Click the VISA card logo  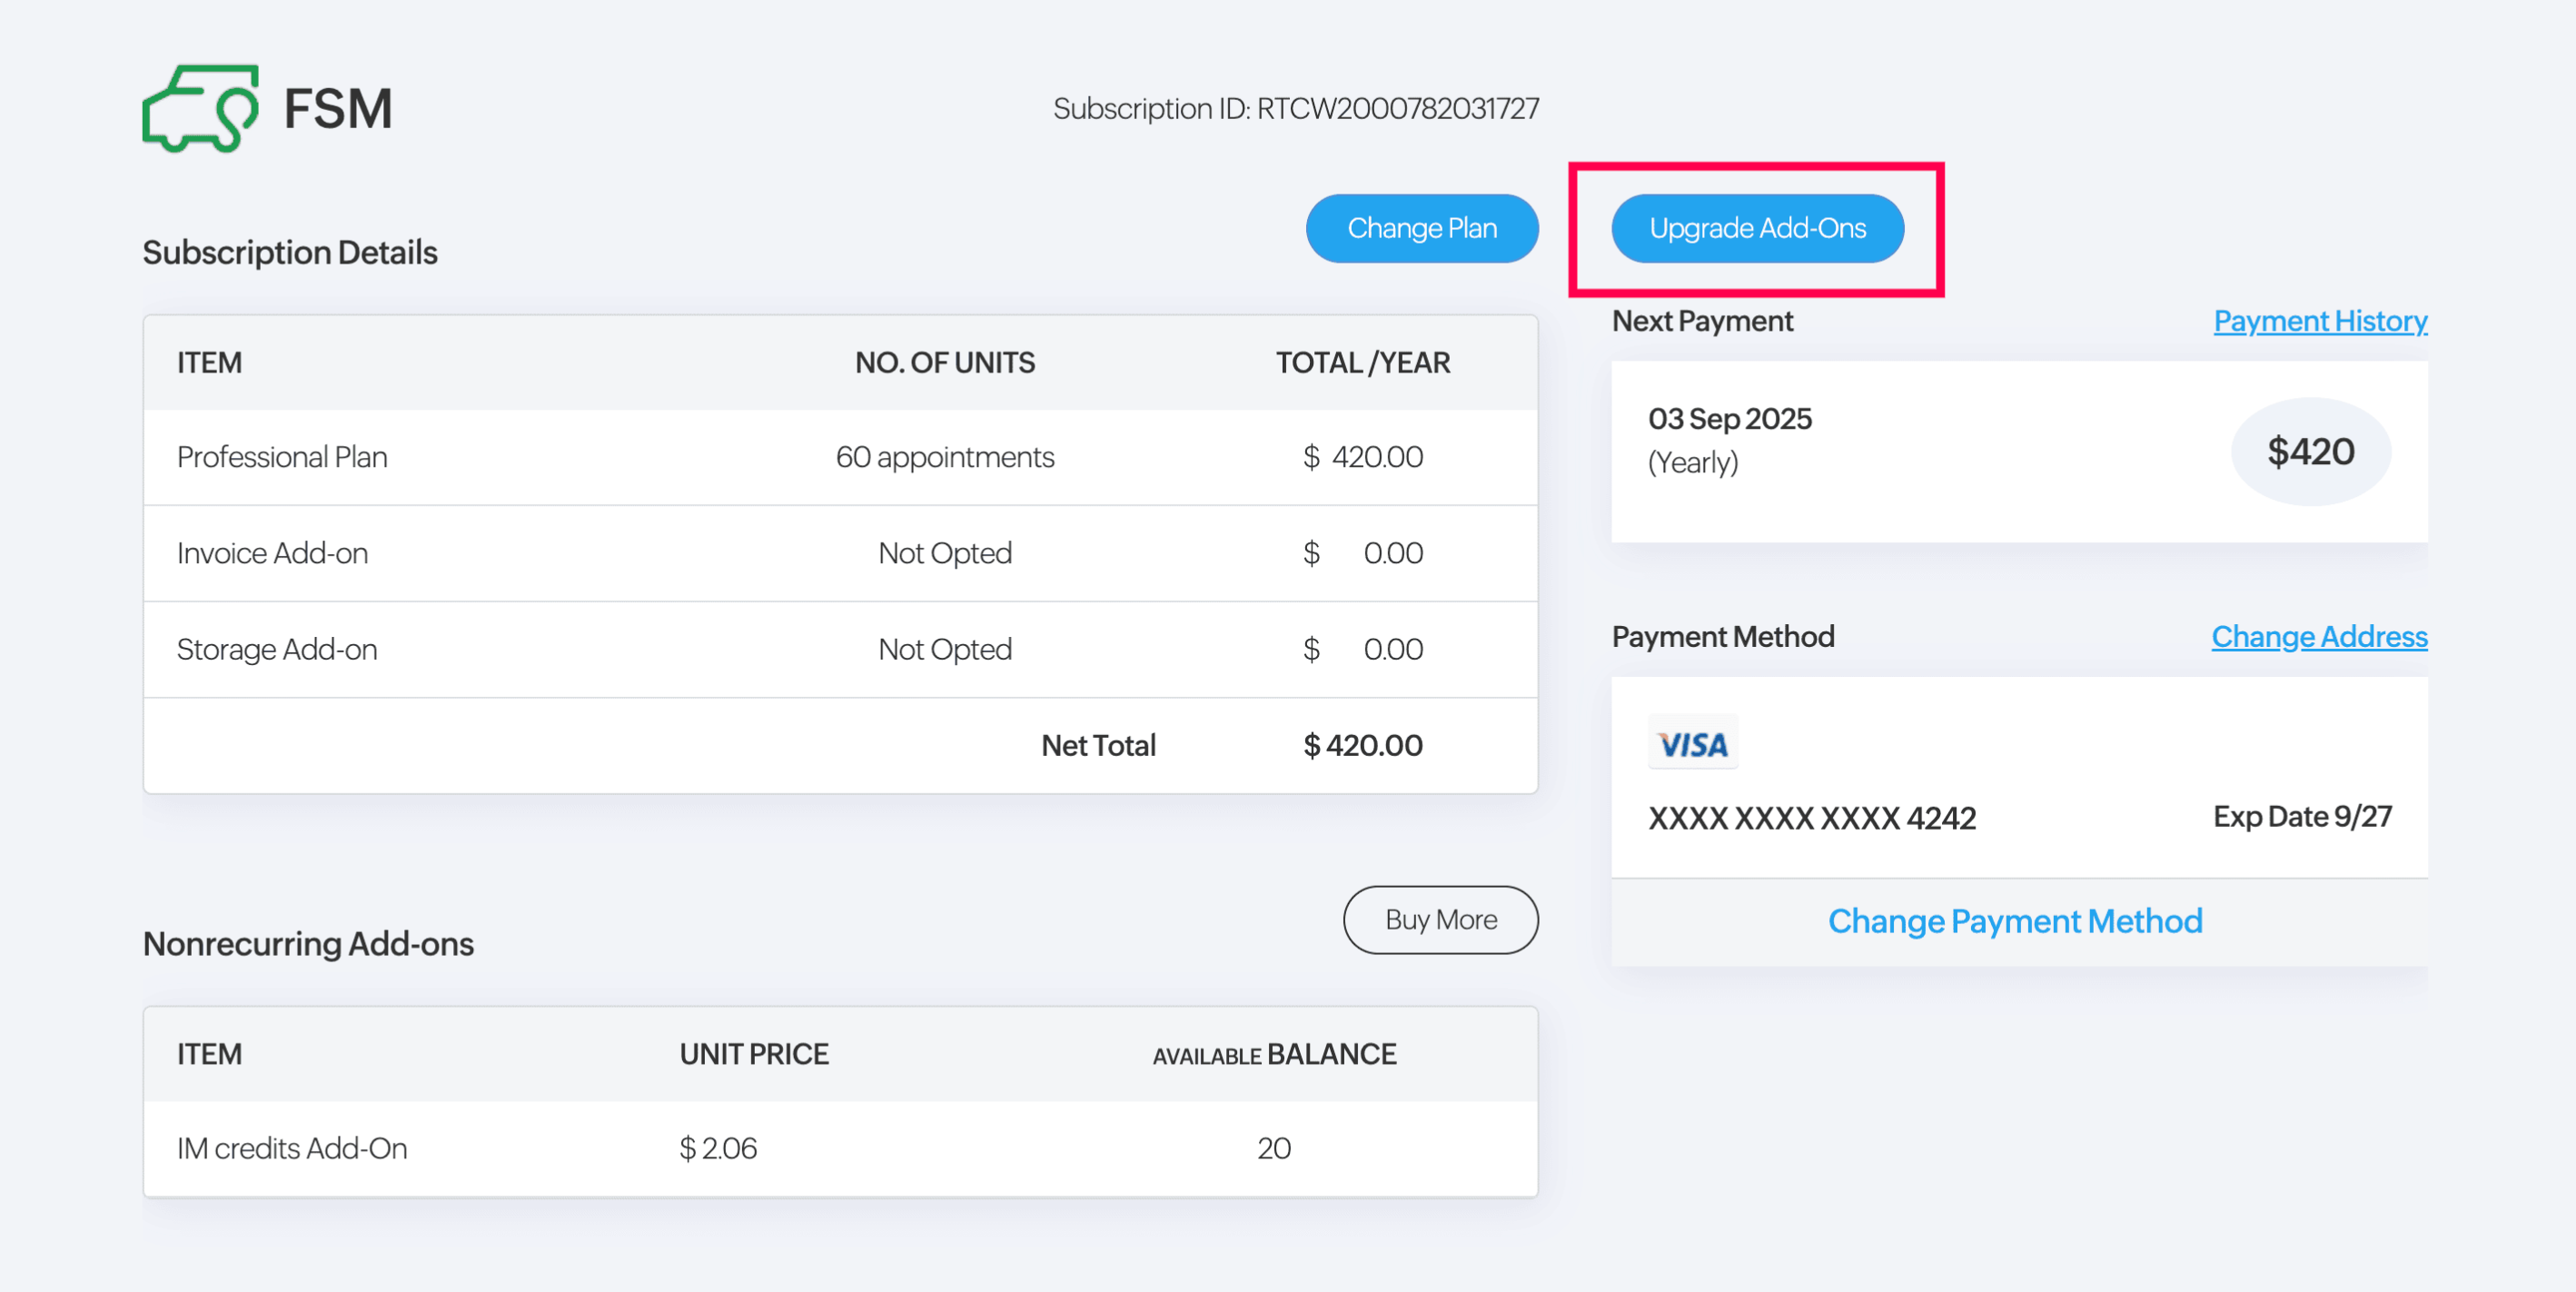pos(1692,743)
